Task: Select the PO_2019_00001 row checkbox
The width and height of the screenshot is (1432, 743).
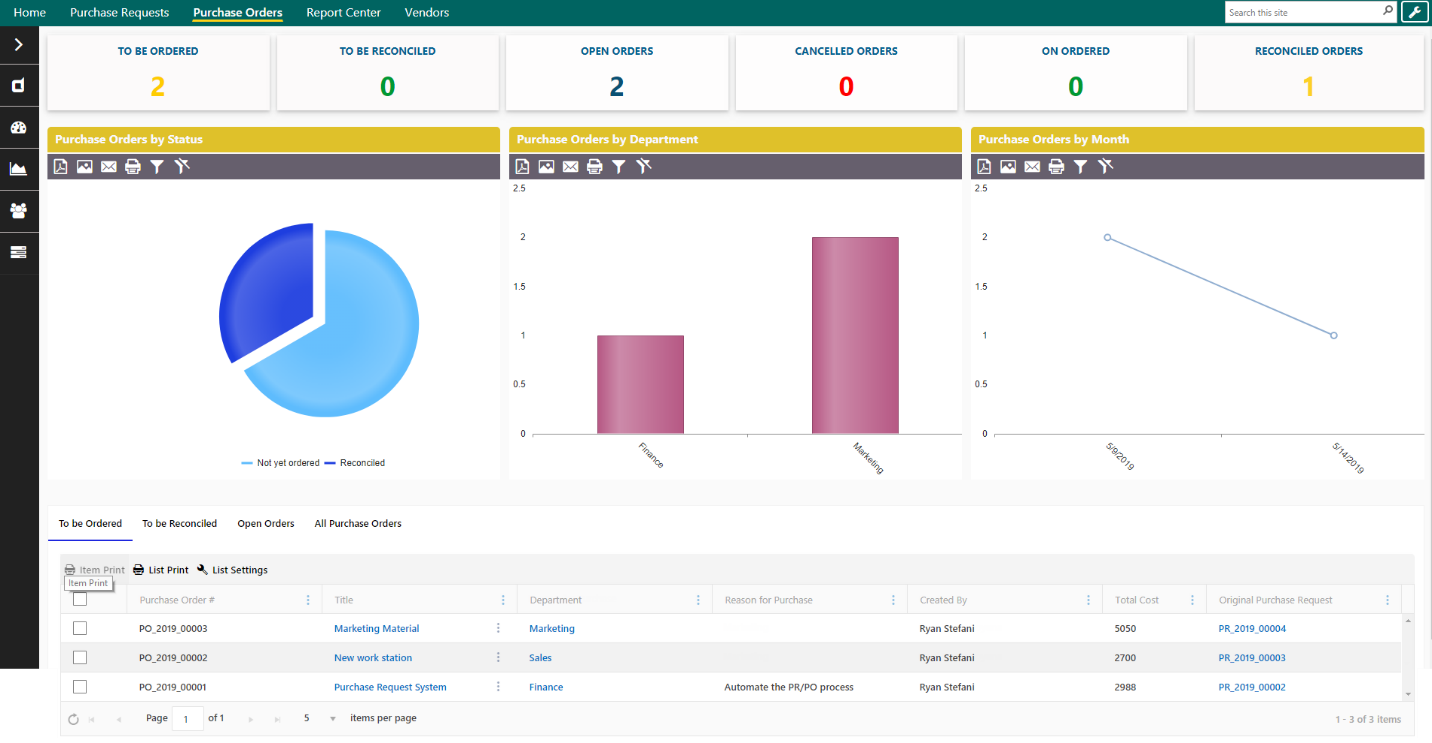Action: tap(80, 687)
